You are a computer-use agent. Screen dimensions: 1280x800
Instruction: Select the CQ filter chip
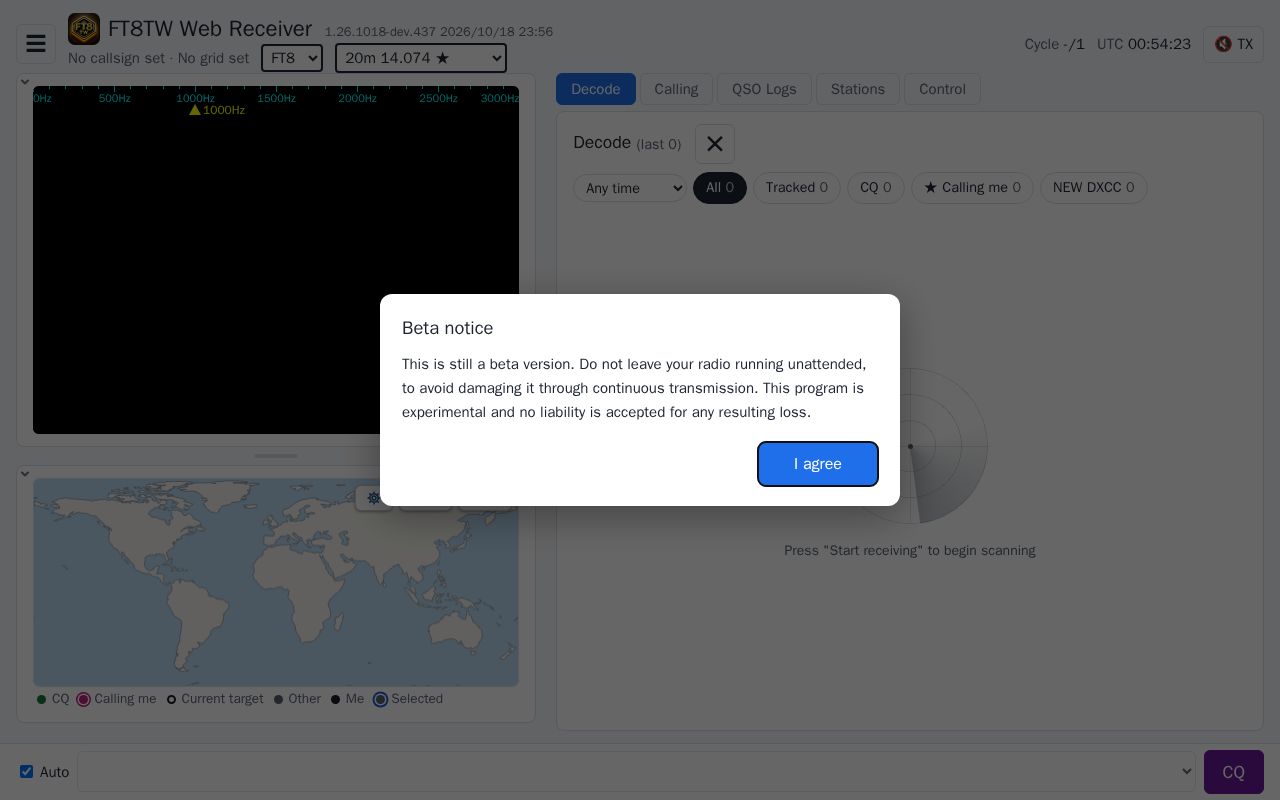pos(876,188)
